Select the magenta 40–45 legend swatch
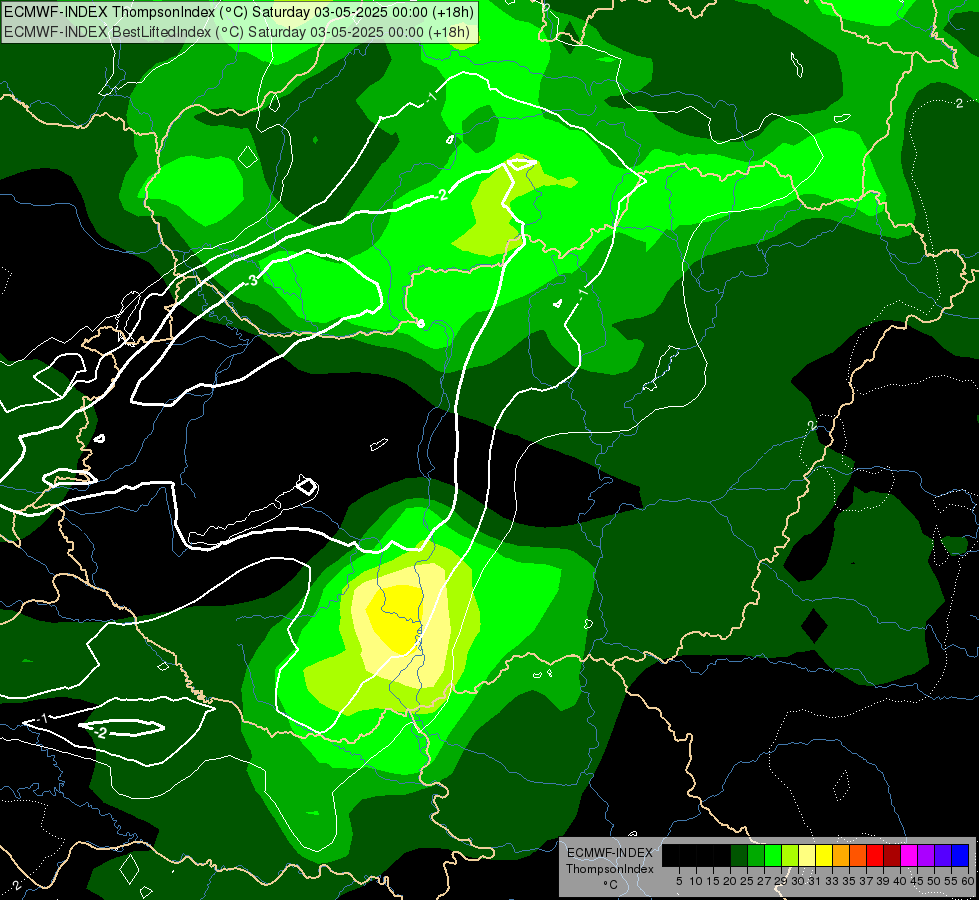 pyautogui.click(x=909, y=856)
